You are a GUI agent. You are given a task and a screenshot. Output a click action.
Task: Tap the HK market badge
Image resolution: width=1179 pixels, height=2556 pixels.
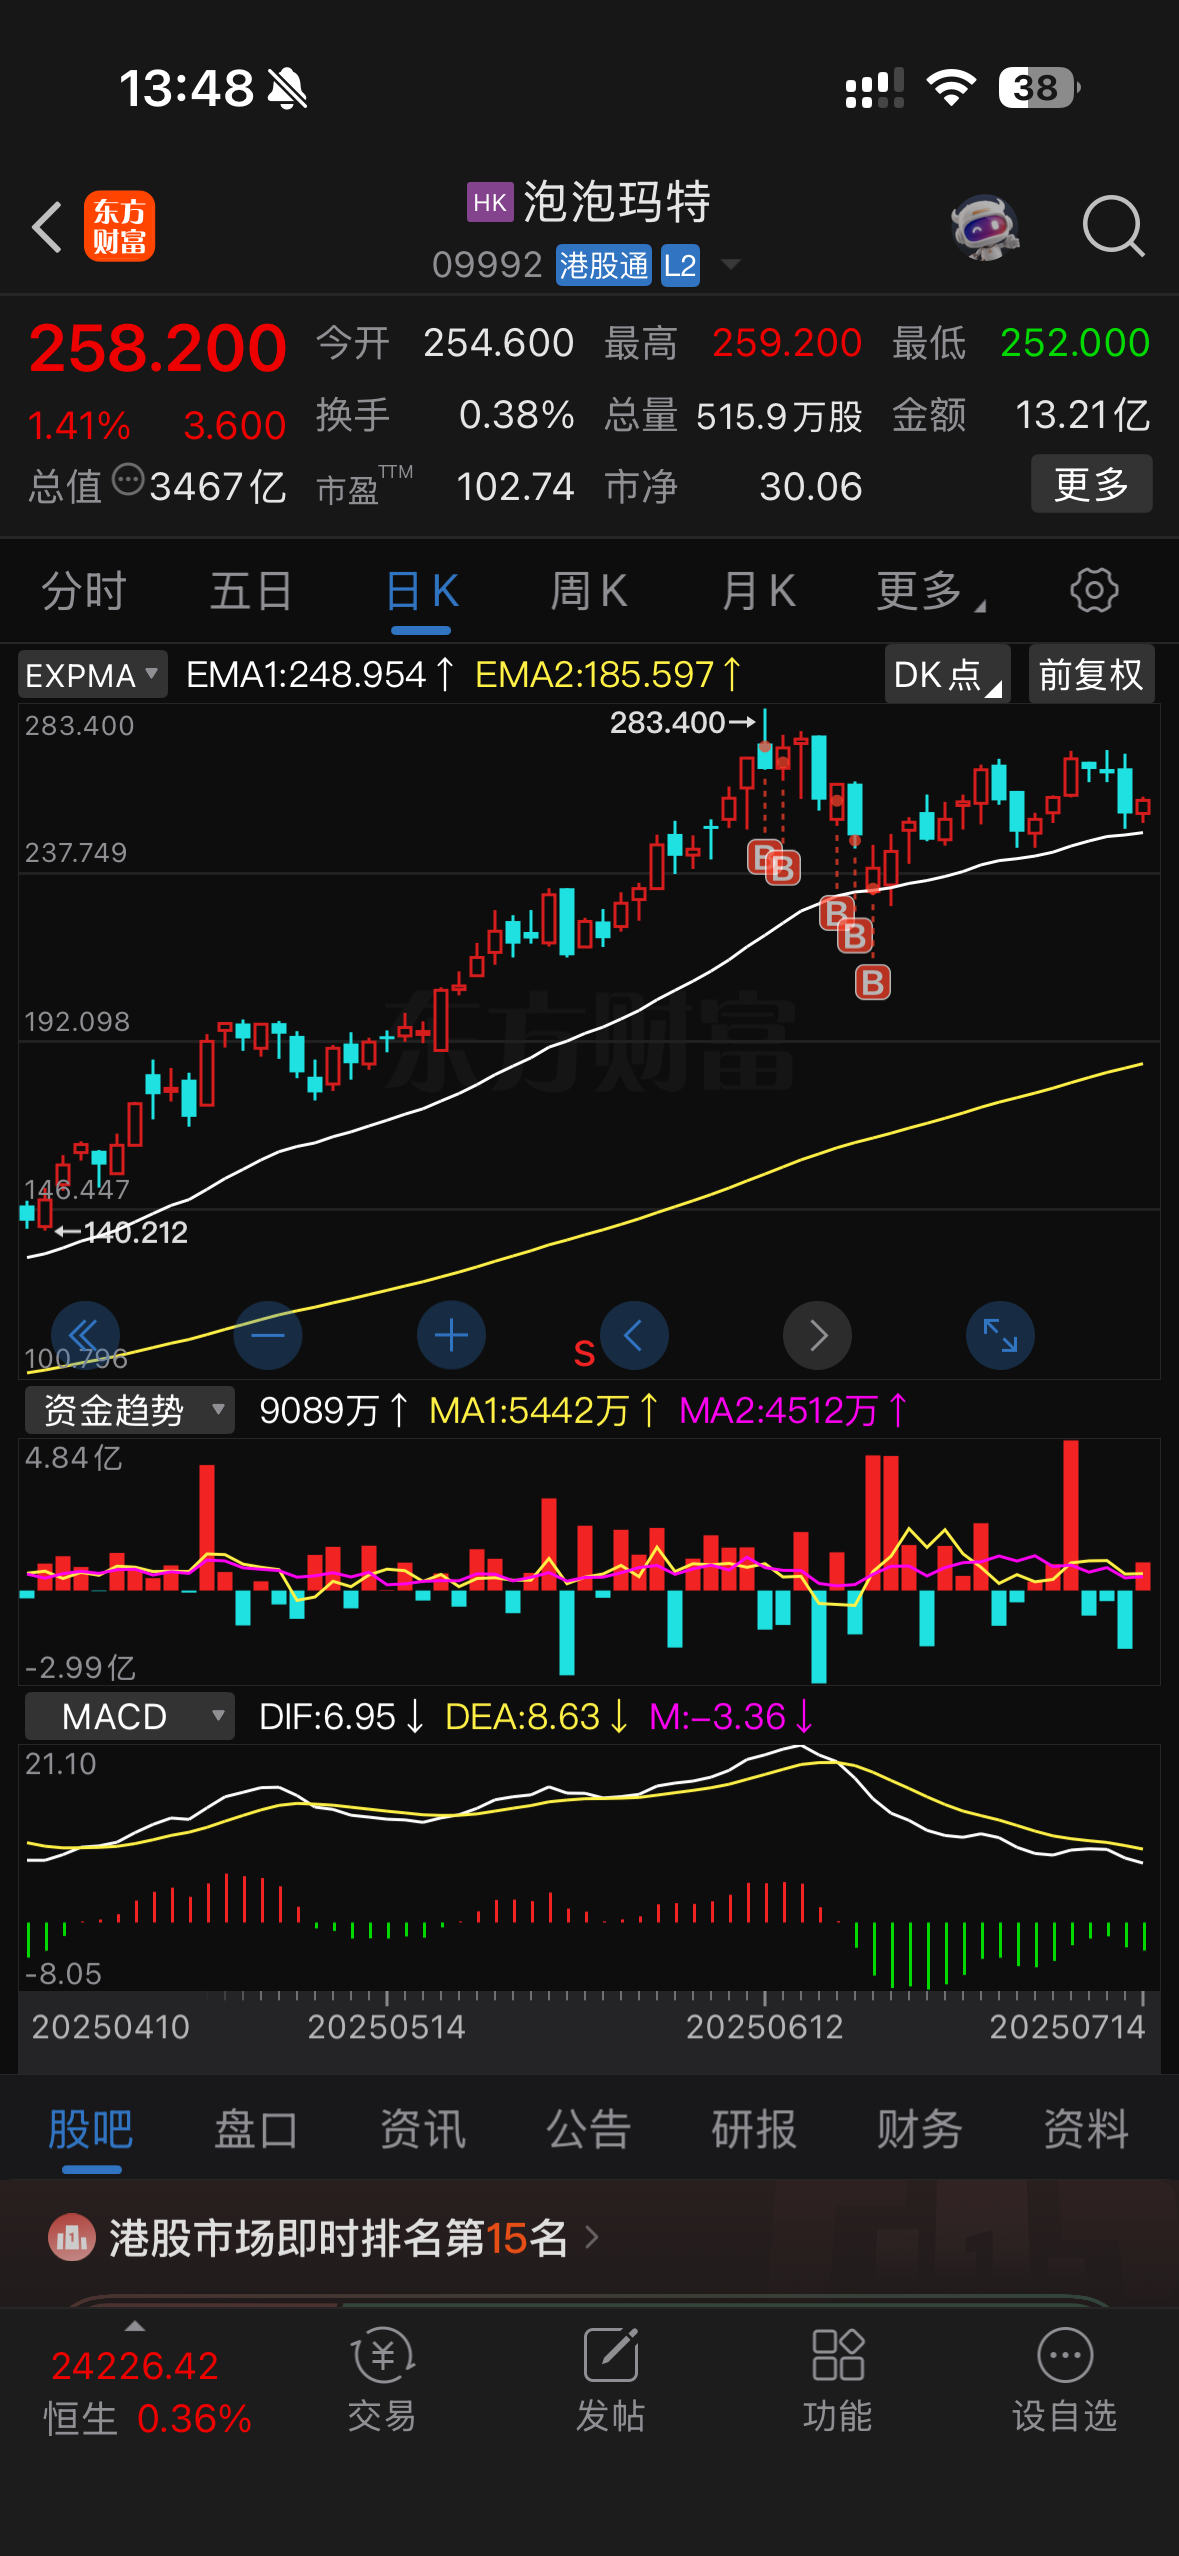(490, 202)
